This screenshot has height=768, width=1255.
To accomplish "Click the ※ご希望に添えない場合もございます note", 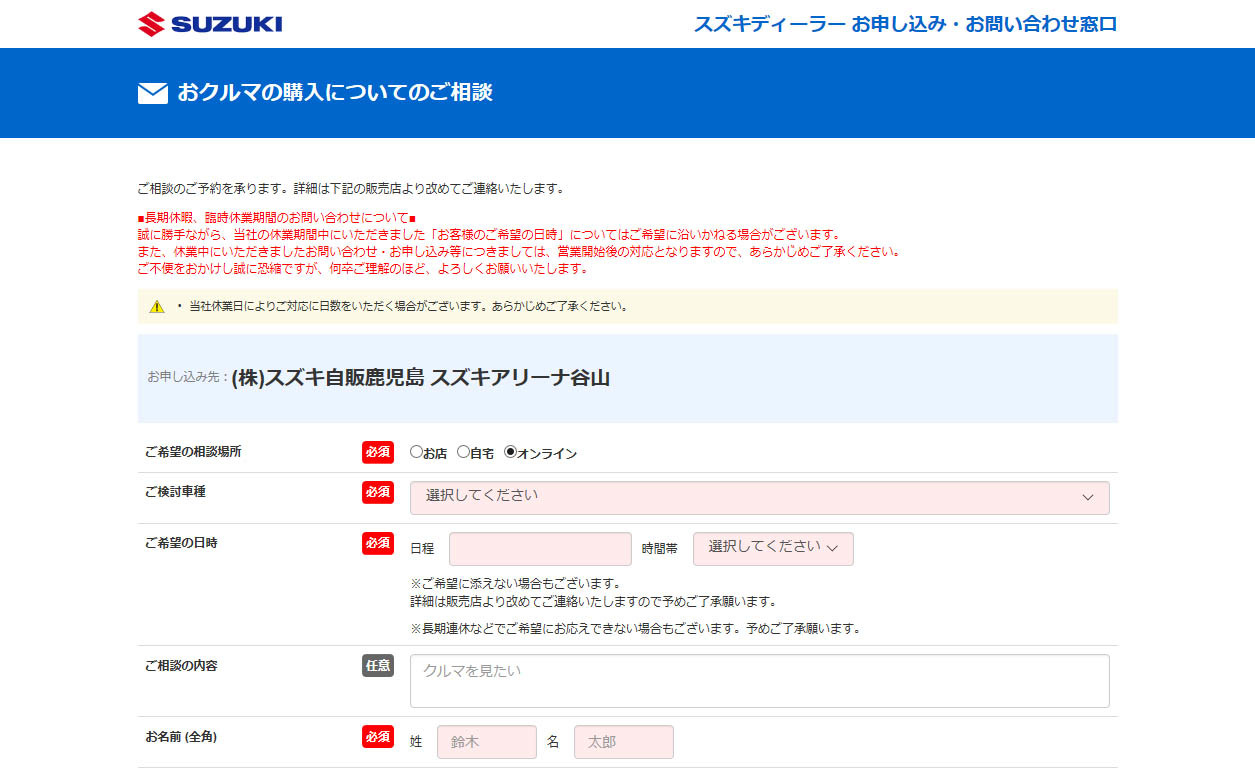I will pos(515,584).
